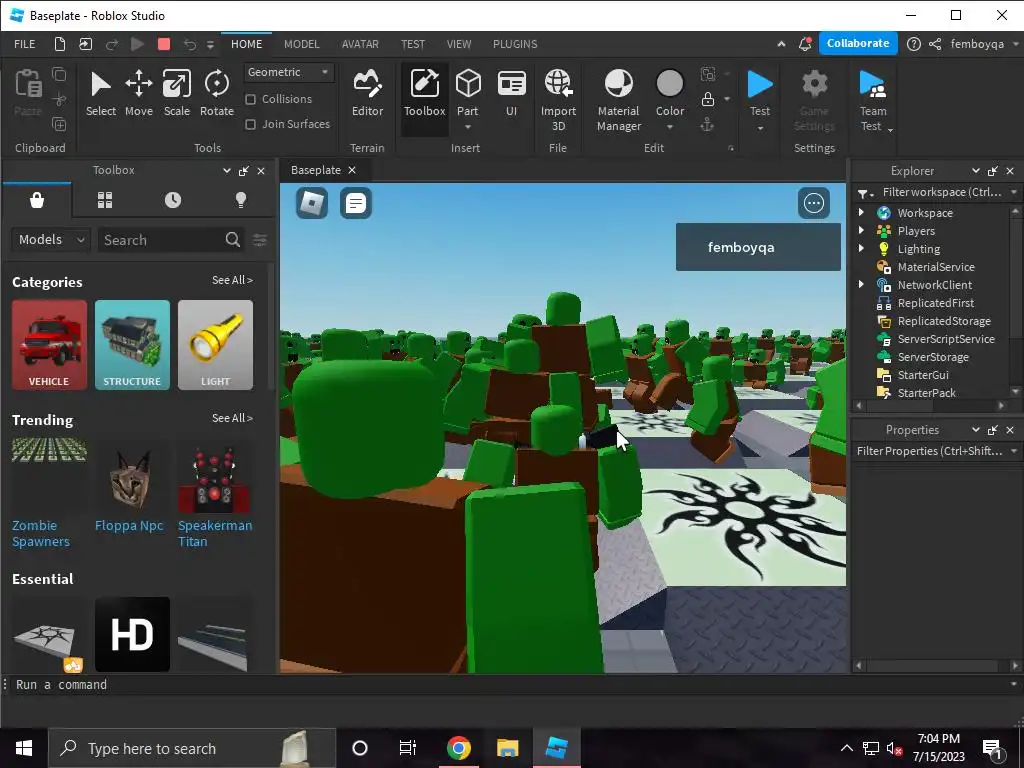The width and height of the screenshot is (1024, 768).
Task: Open the Models category dropdown
Action: [51, 240]
